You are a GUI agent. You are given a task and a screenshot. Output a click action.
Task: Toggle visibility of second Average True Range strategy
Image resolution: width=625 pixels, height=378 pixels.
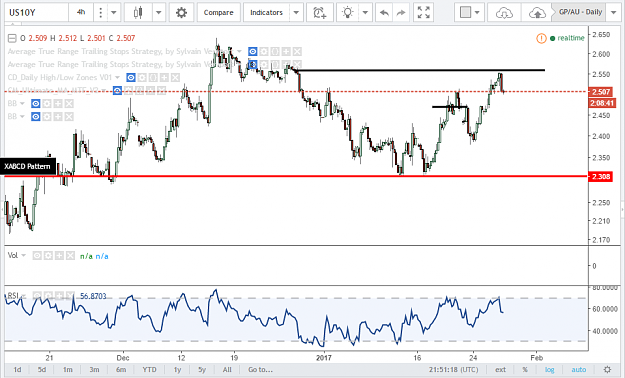252,64
